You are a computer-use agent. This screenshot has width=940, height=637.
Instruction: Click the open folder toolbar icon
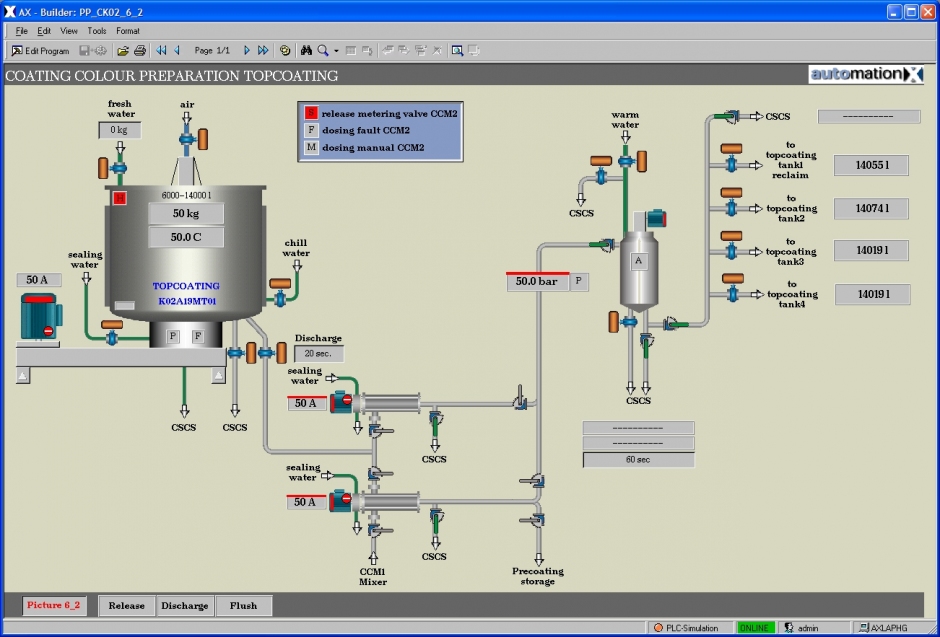[x=123, y=51]
